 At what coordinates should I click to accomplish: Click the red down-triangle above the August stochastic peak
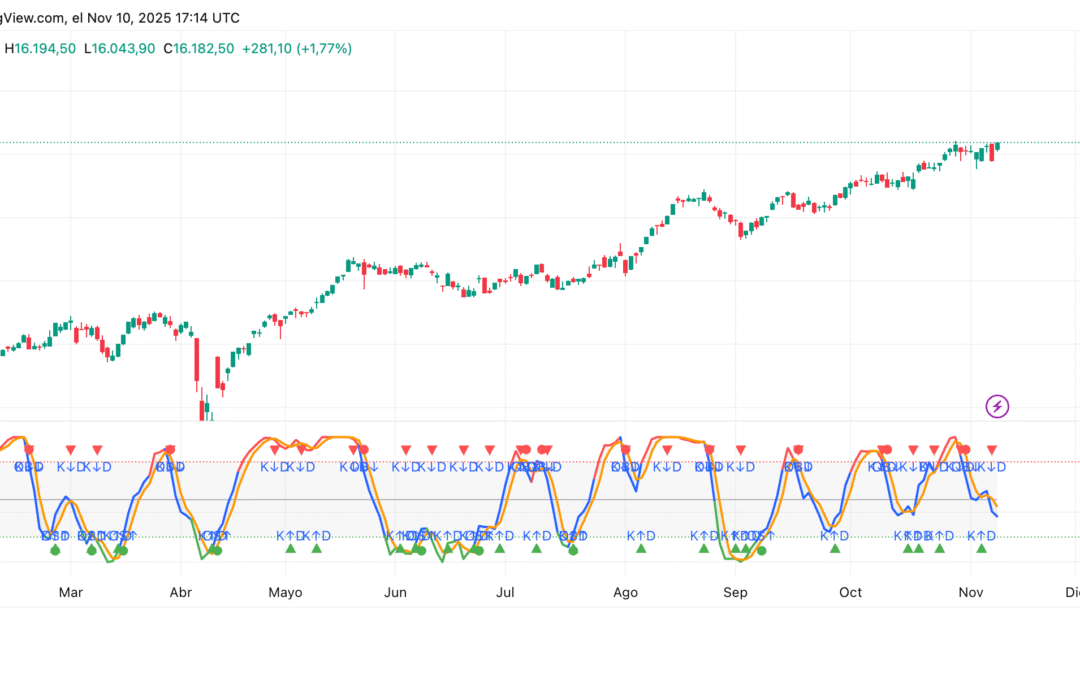point(665,450)
